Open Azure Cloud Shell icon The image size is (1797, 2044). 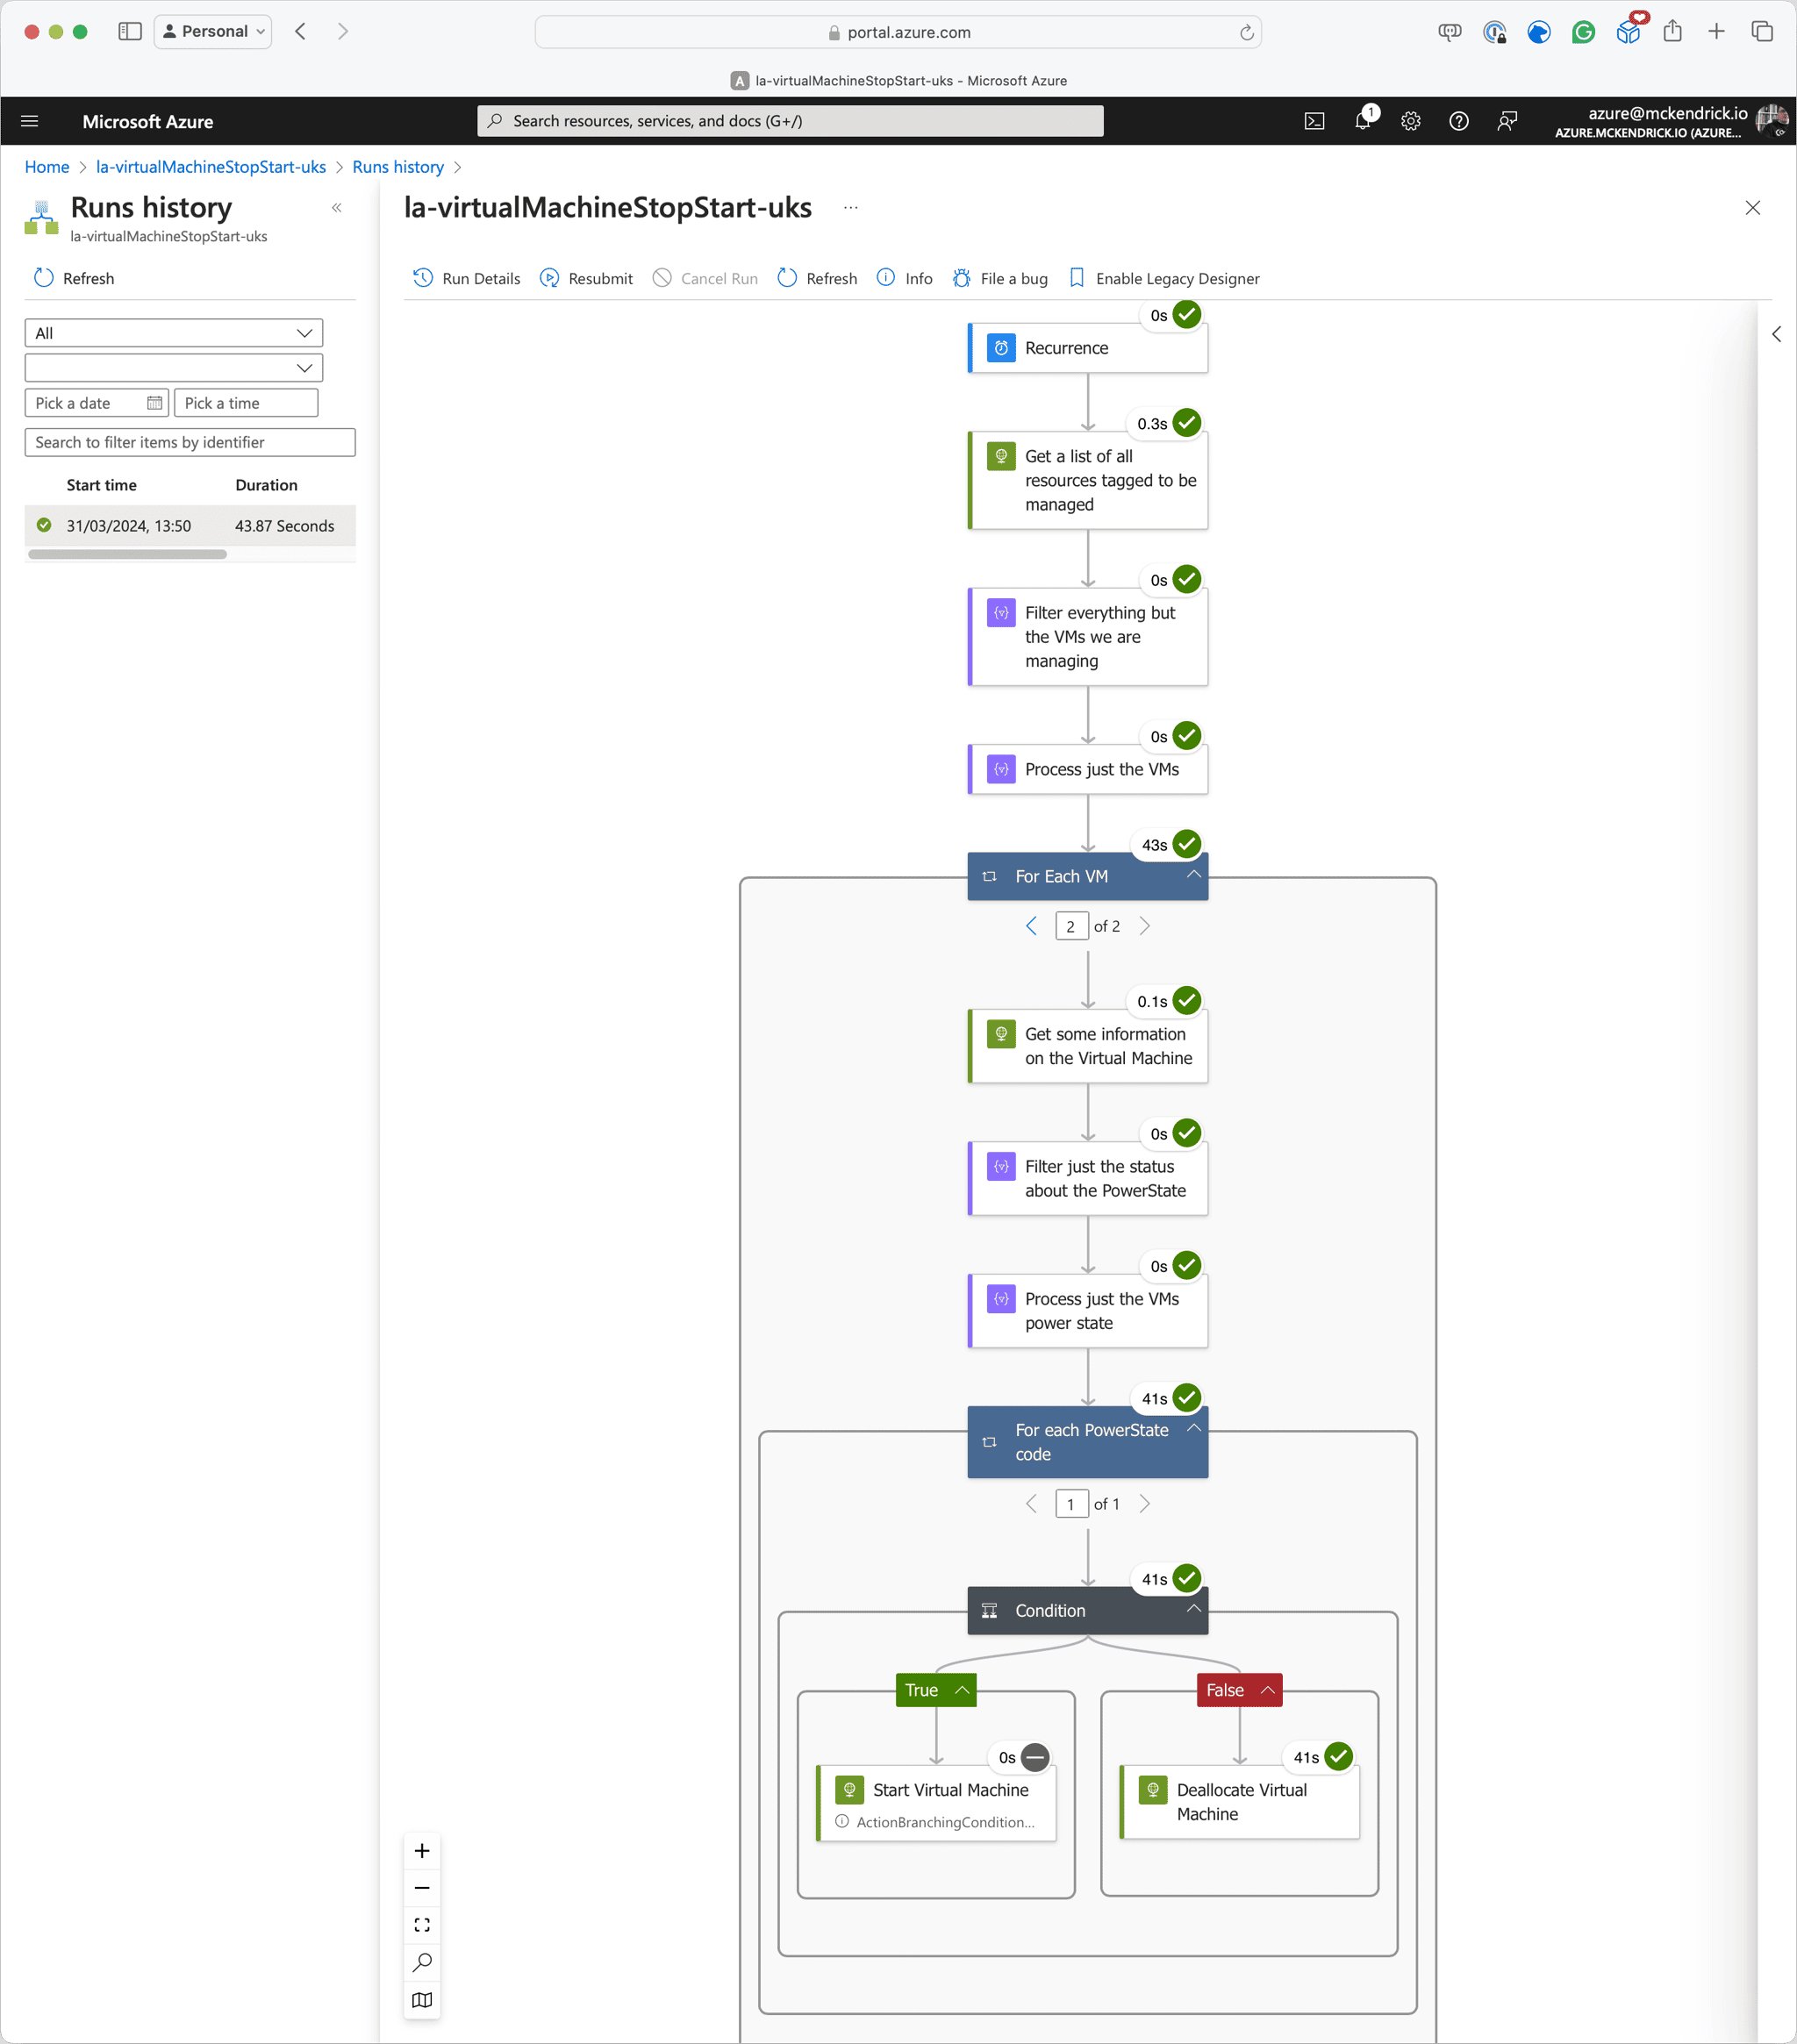coord(1314,121)
